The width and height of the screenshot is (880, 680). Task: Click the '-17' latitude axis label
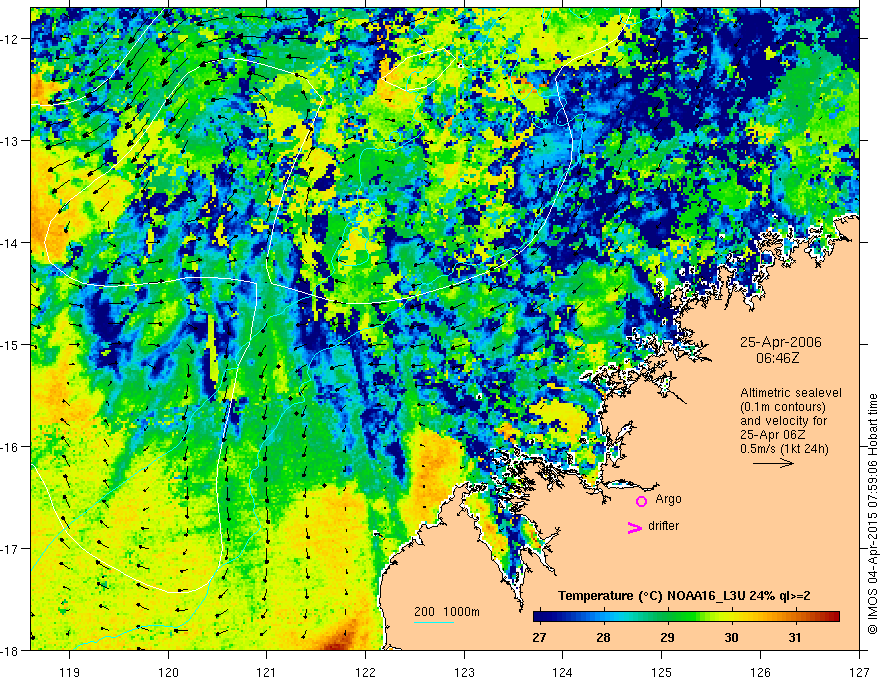point(11,548)
